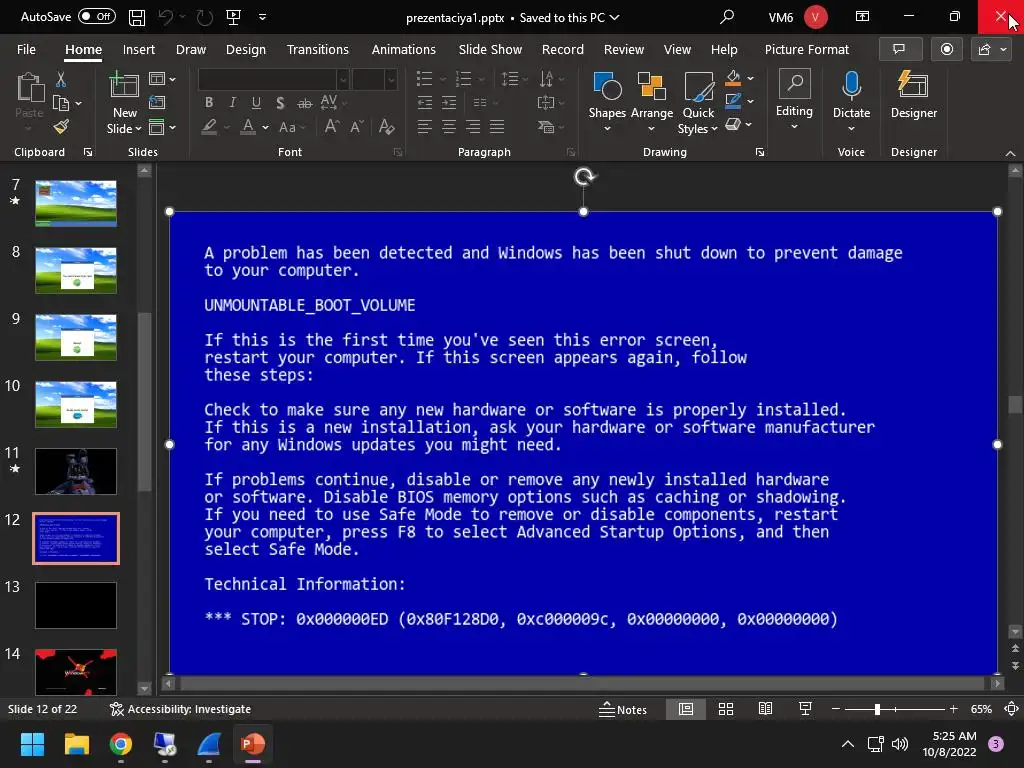Start presentation from beginning icon
The image size is (1024, 768).
coord(233,18)
